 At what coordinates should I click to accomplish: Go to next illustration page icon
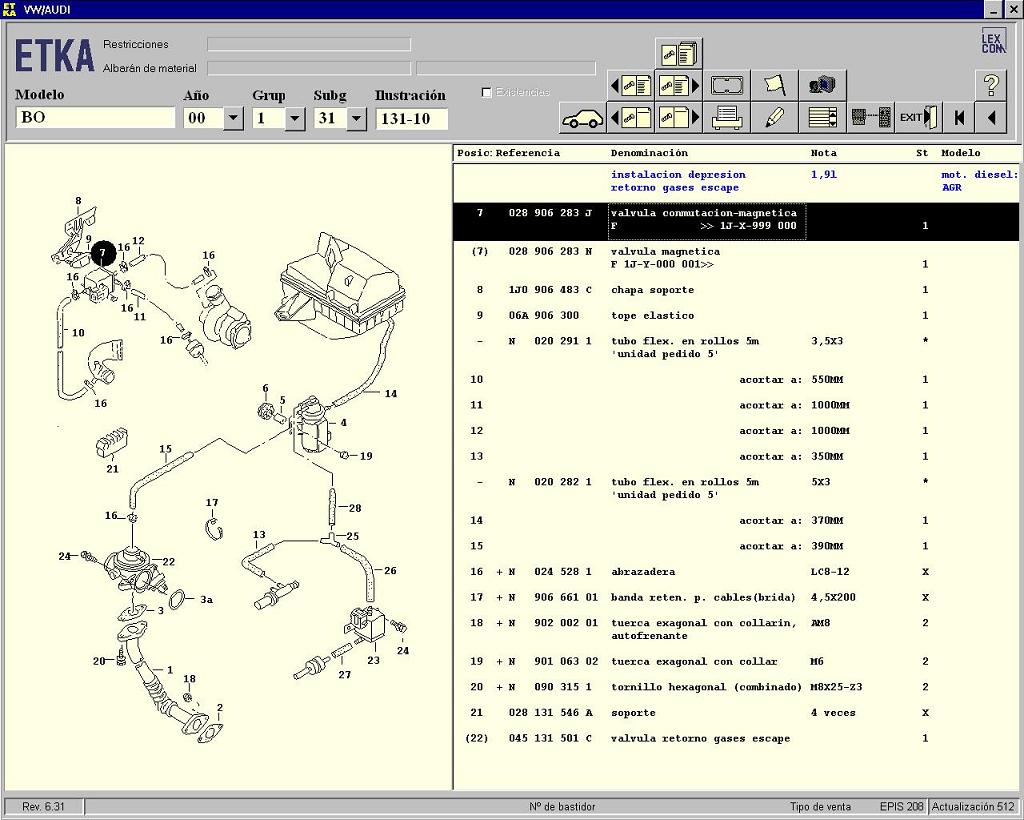click(x=679, y=118)
